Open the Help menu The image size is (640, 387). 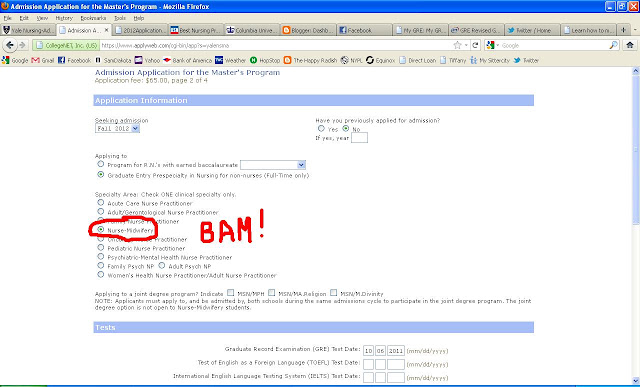coord(139,18)
